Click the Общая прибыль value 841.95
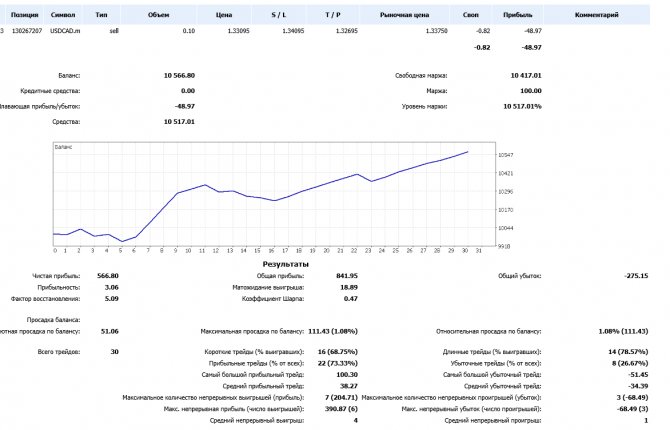670x430 pixels. pyautogui.click(x=347, y=276)
